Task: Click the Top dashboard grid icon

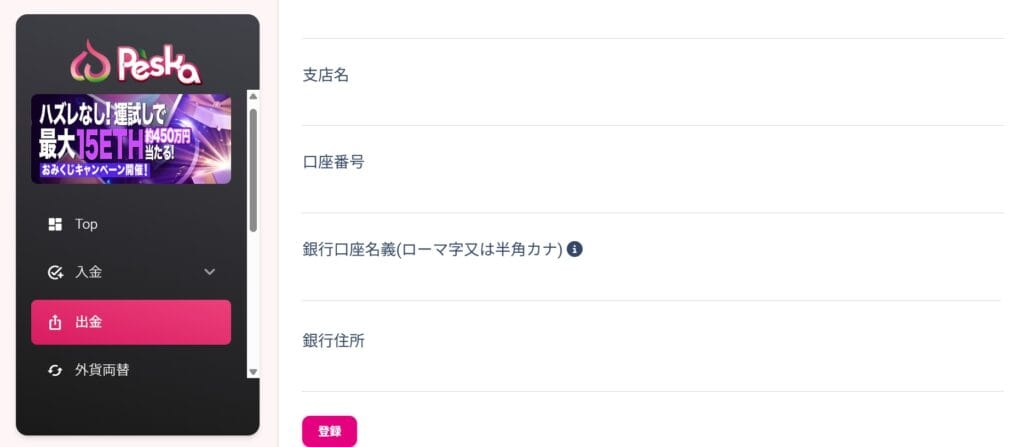Action: [56, 224]
